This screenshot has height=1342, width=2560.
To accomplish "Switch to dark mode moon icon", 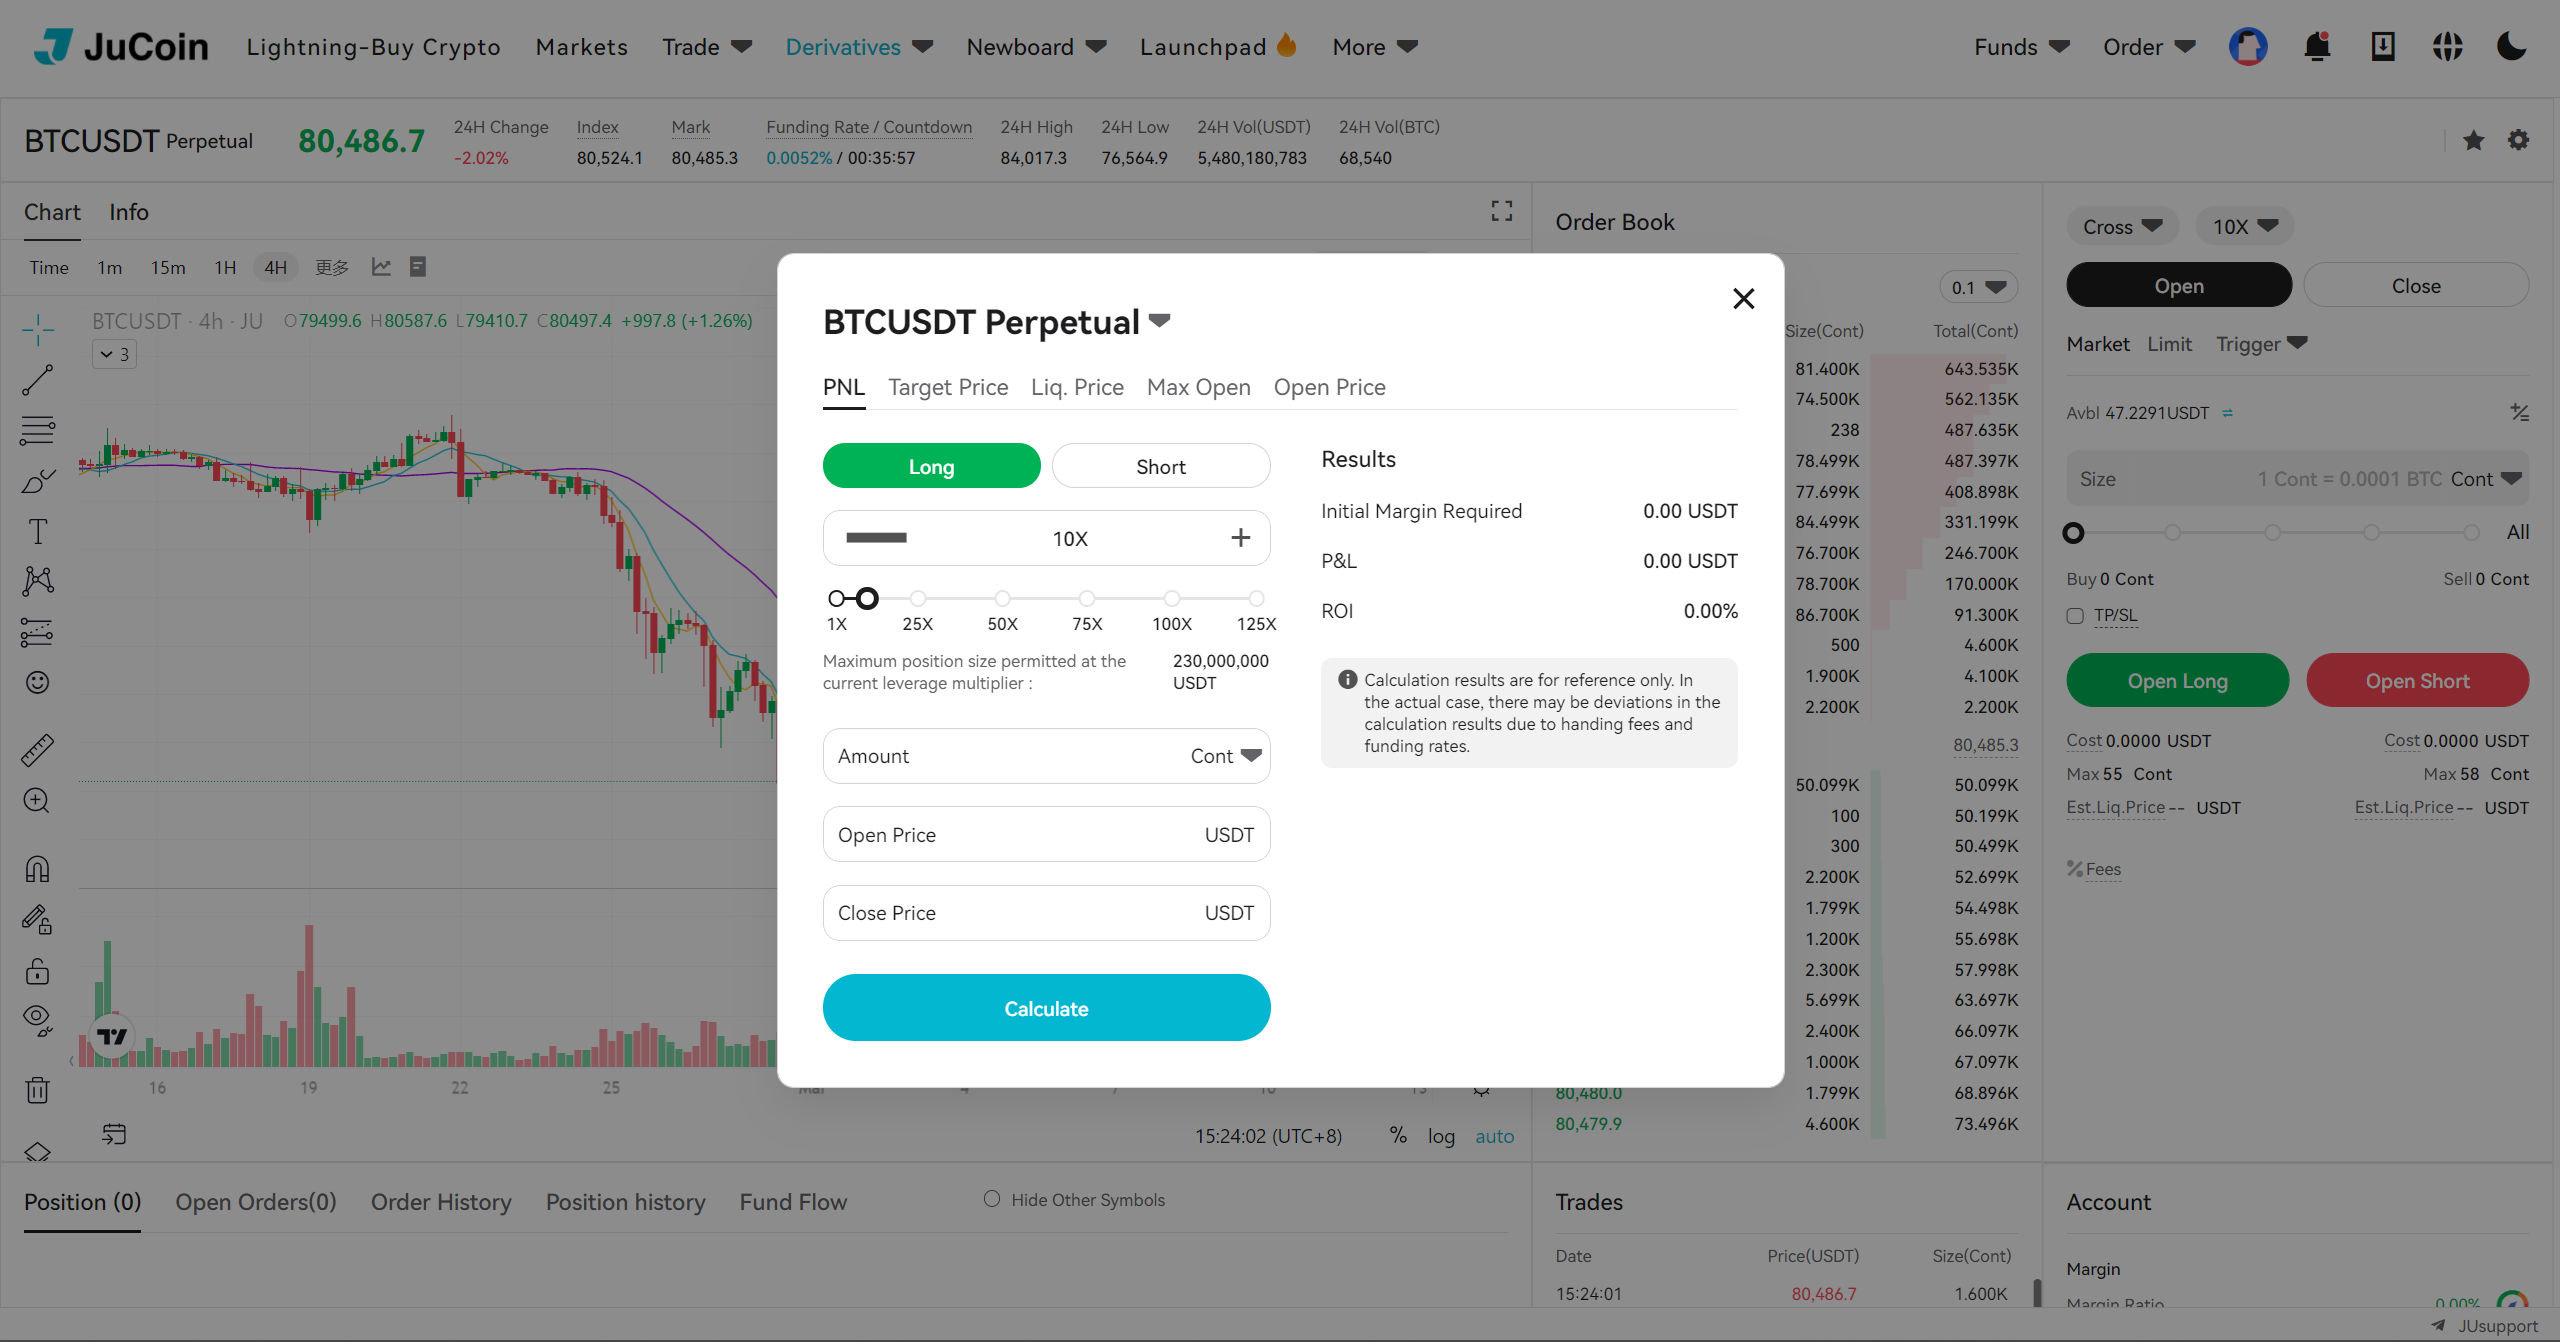I will [2511, 47].
